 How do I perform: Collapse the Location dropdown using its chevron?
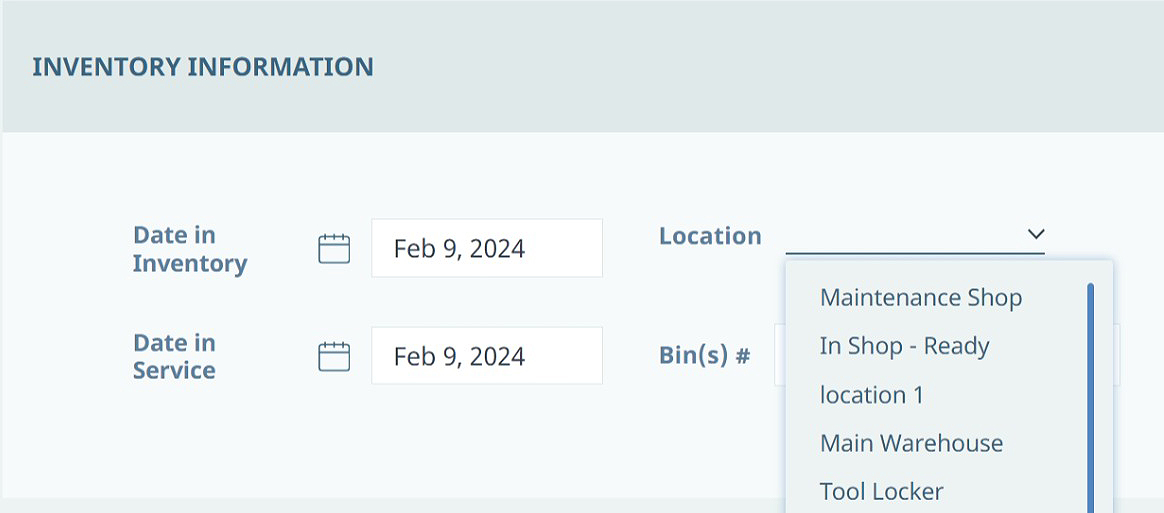tap(1036, 234)
